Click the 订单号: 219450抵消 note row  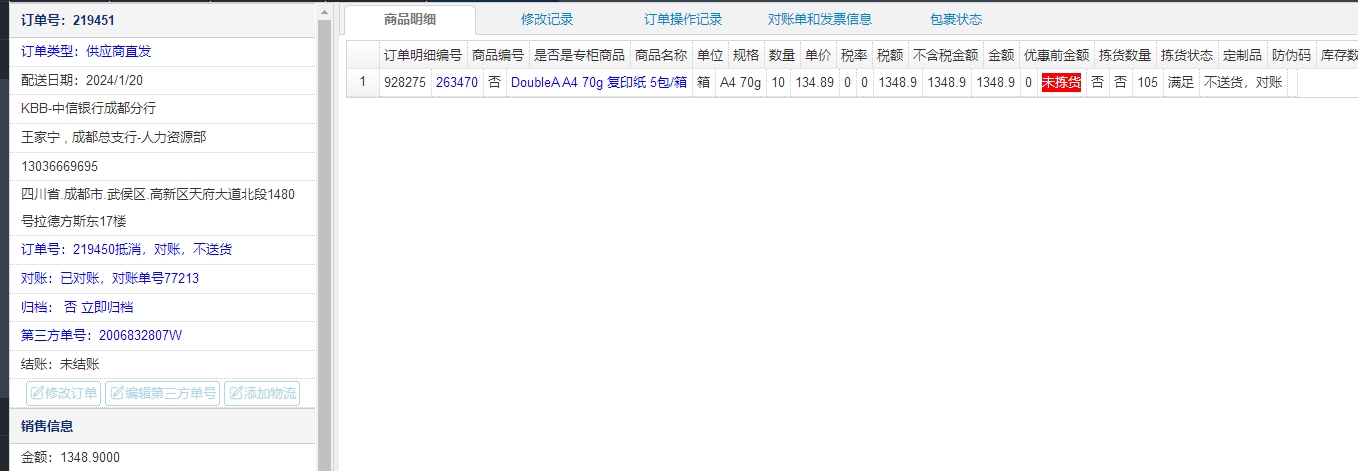click(163, 249)
